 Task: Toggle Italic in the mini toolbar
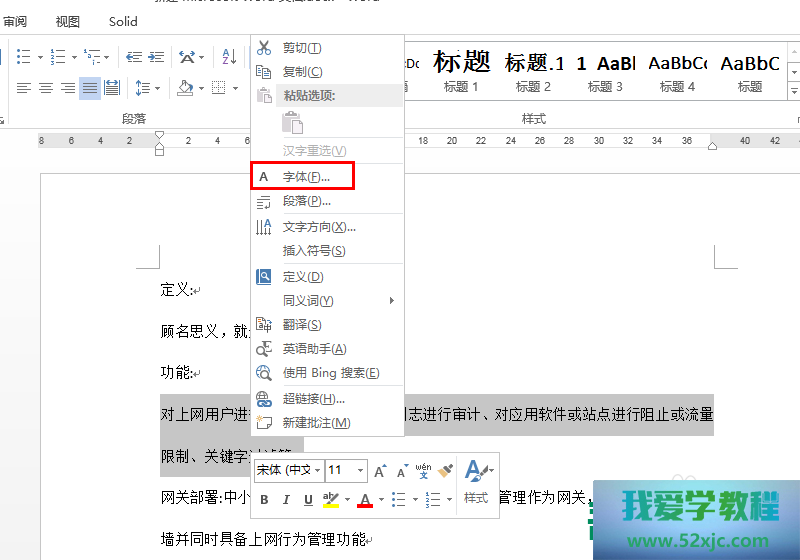click(x=286, y=499)
